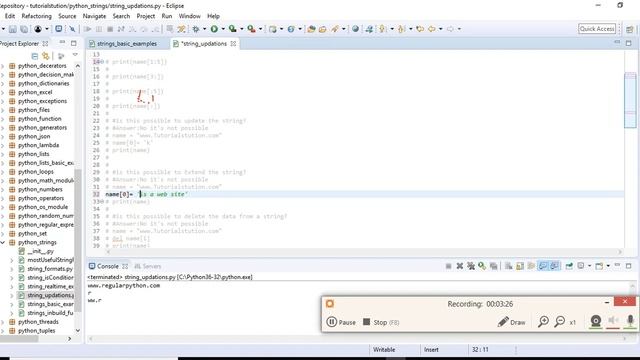The image size is (640, 360).
Task: Click the Terminate console square icon
Action: (449, 266)
